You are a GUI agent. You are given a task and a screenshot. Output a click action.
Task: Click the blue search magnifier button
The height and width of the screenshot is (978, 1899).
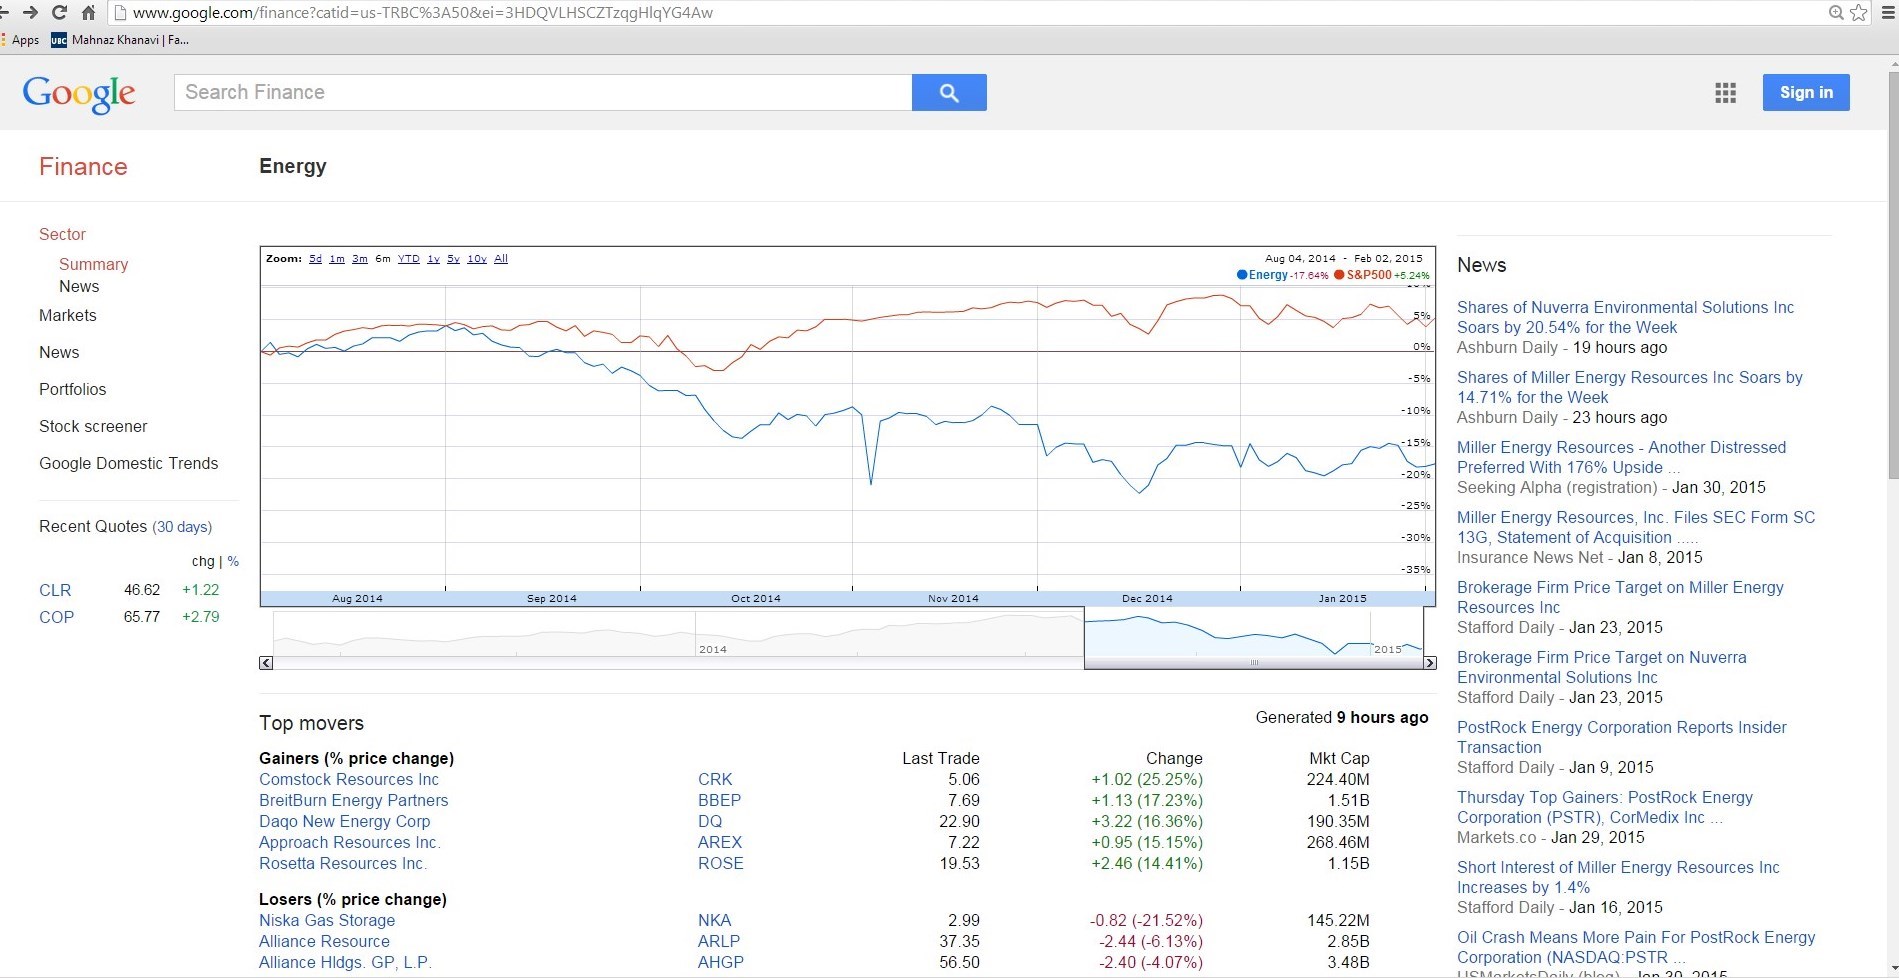tap(948, 93)
